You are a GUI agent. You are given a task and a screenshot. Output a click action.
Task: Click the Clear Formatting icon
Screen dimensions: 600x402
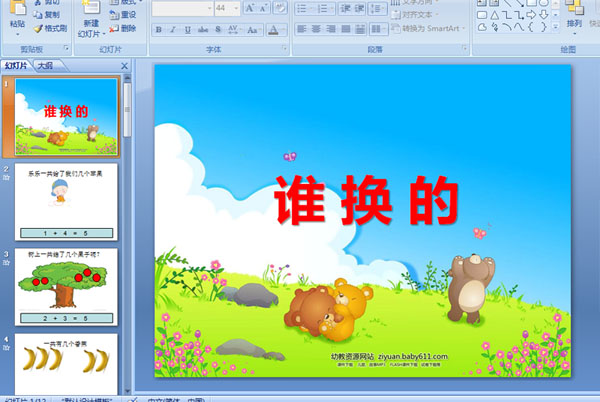(280, 8)
